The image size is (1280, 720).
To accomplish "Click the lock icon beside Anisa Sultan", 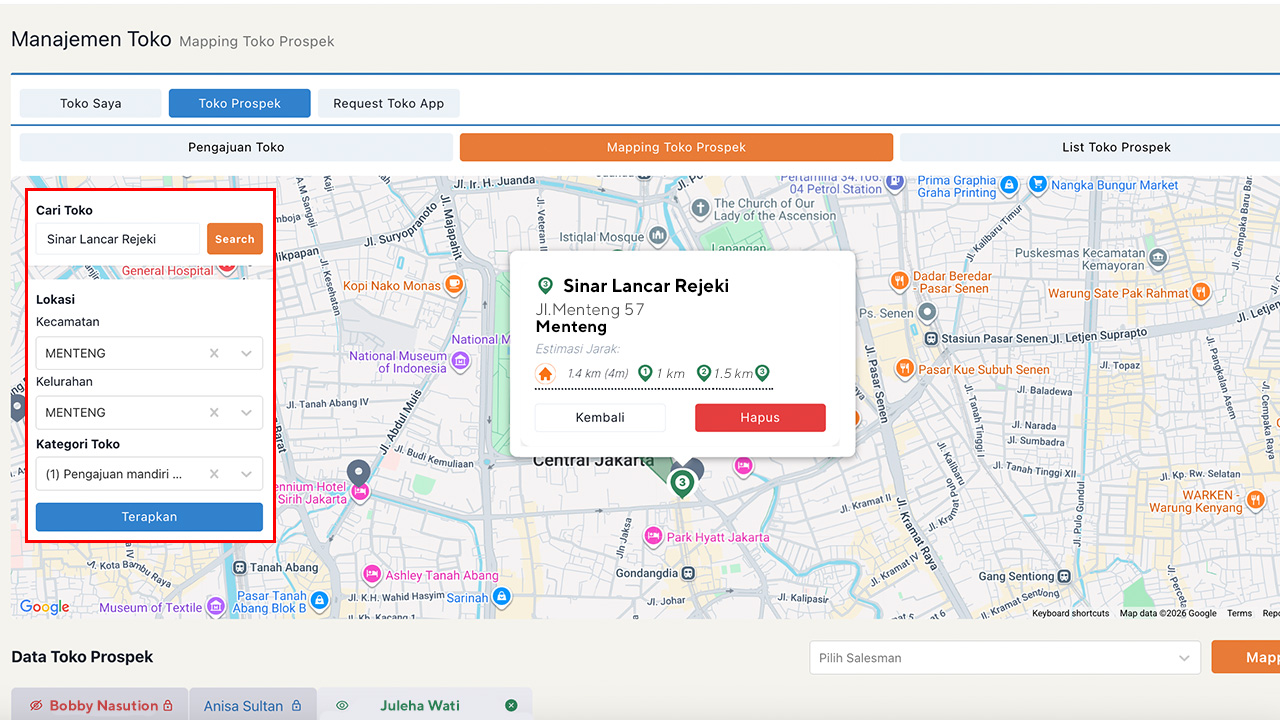I will point(296,706).
